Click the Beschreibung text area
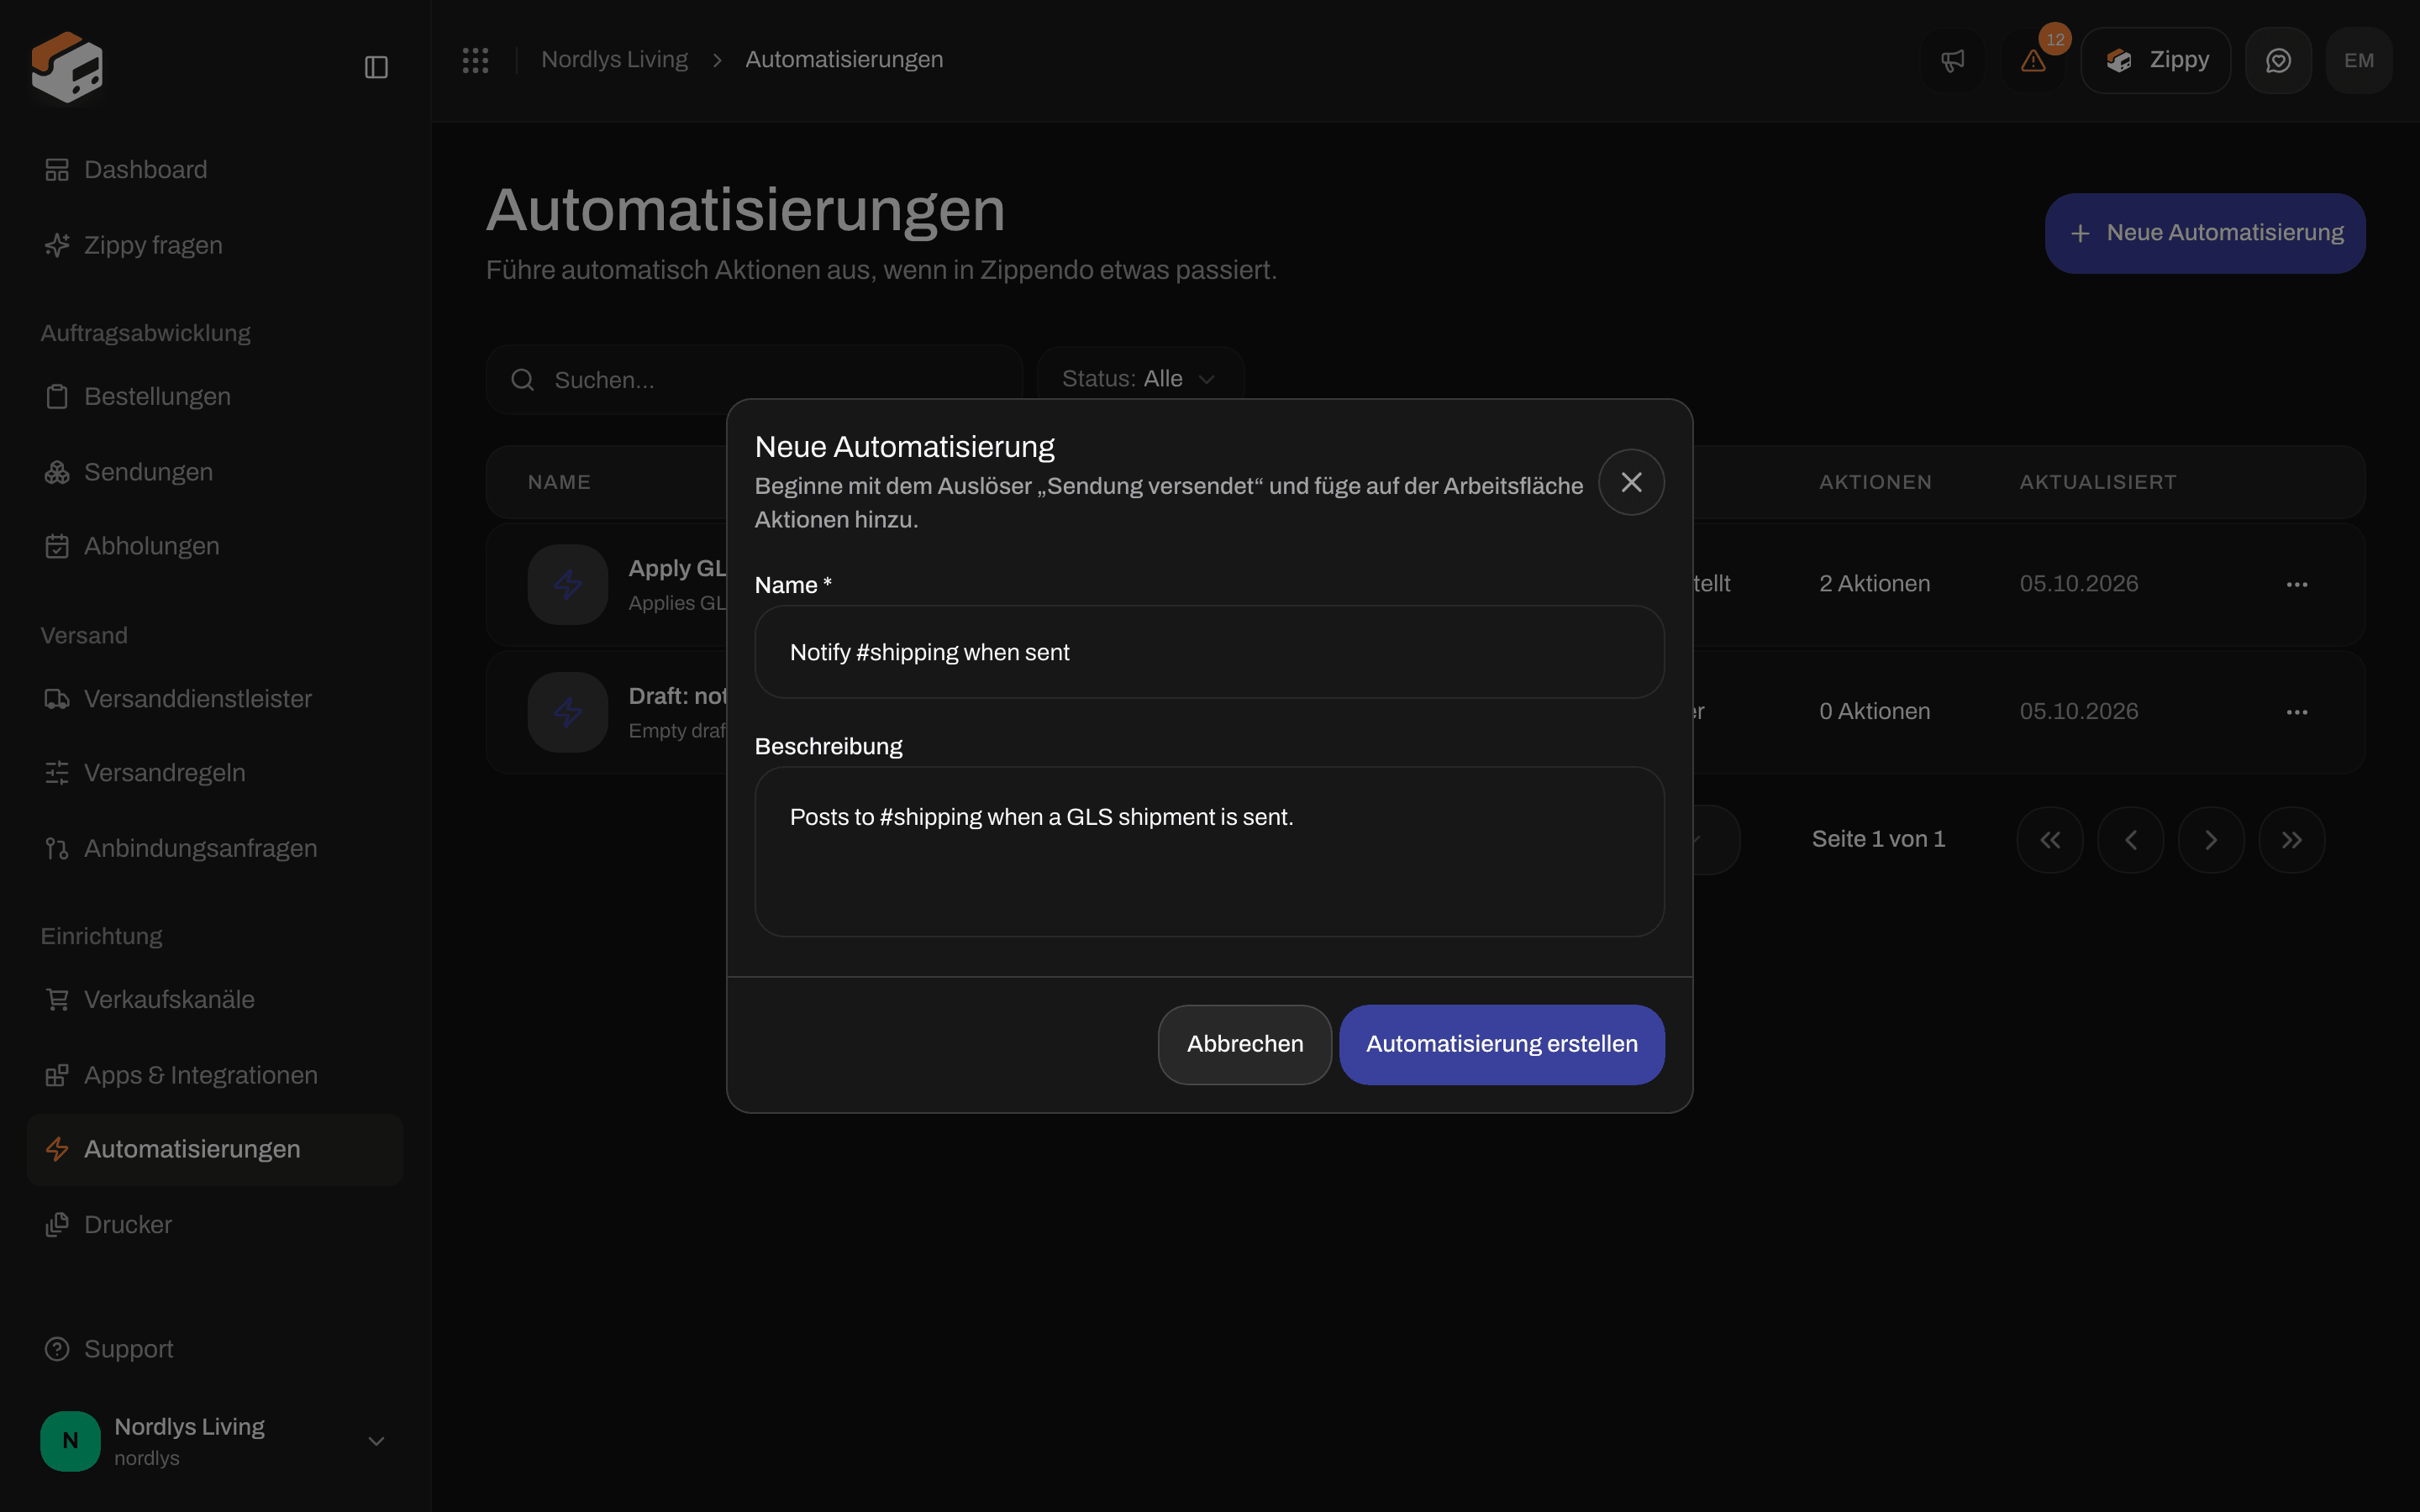The image size is (2420, 1512). point(1209,851)
